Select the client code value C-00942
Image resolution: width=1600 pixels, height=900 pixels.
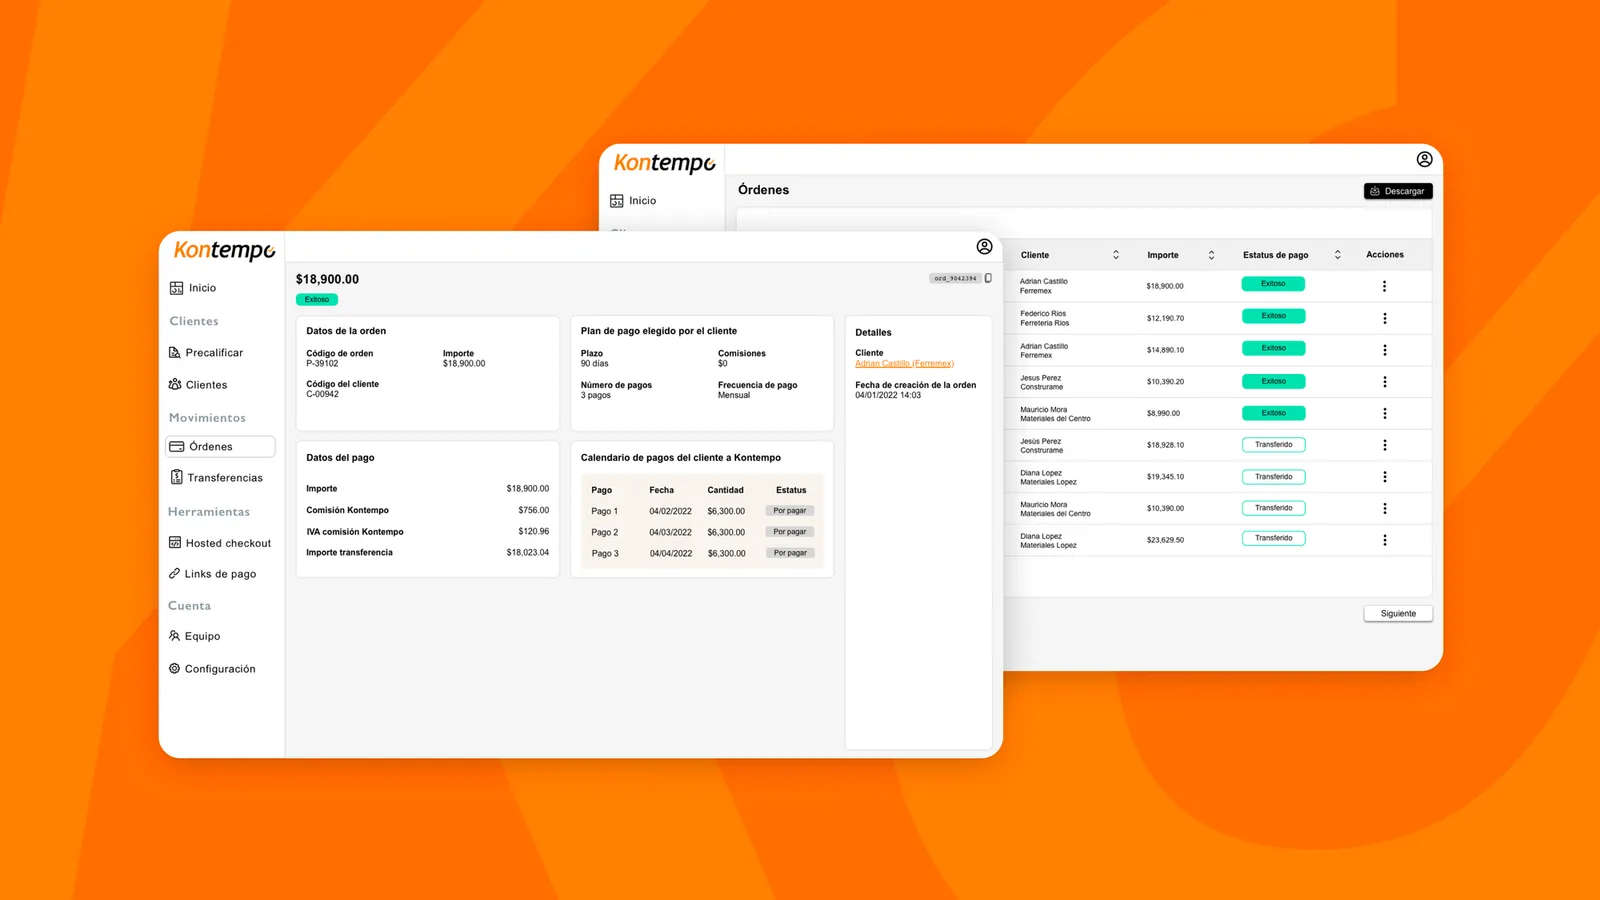point(322,394)
